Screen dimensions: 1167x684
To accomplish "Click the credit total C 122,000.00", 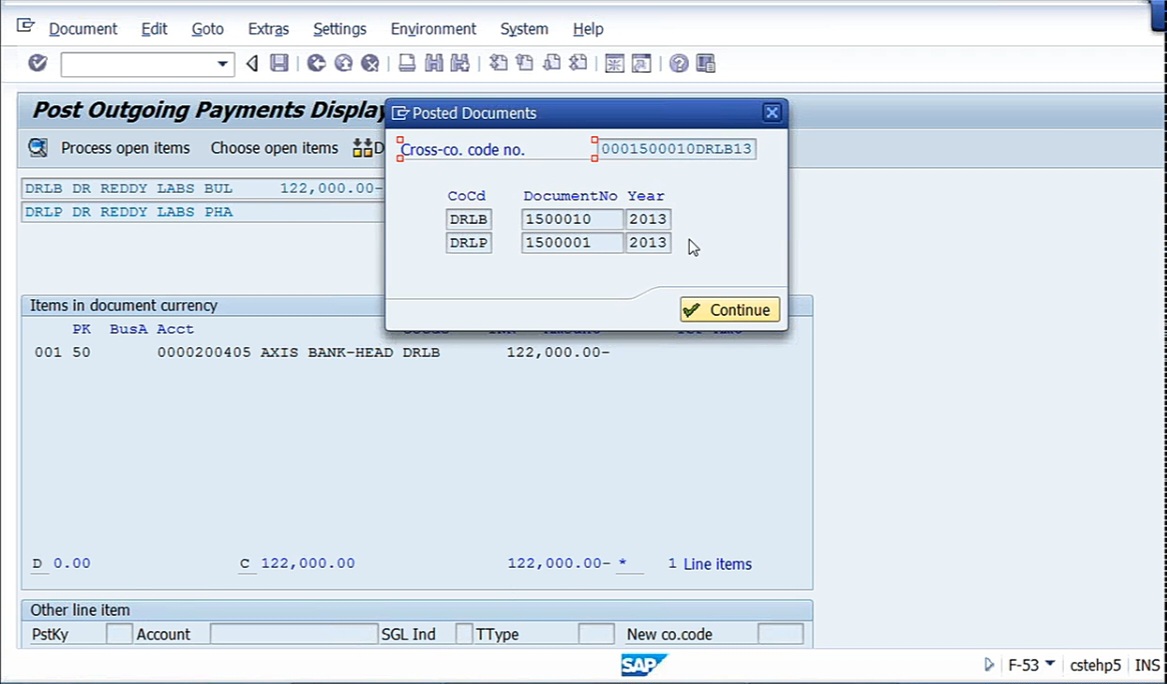I will tap(298, 563).
